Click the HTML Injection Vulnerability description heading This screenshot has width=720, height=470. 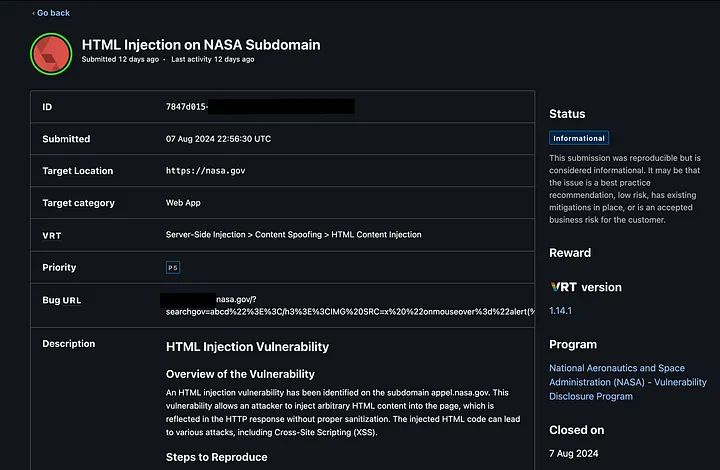[247, 347]
